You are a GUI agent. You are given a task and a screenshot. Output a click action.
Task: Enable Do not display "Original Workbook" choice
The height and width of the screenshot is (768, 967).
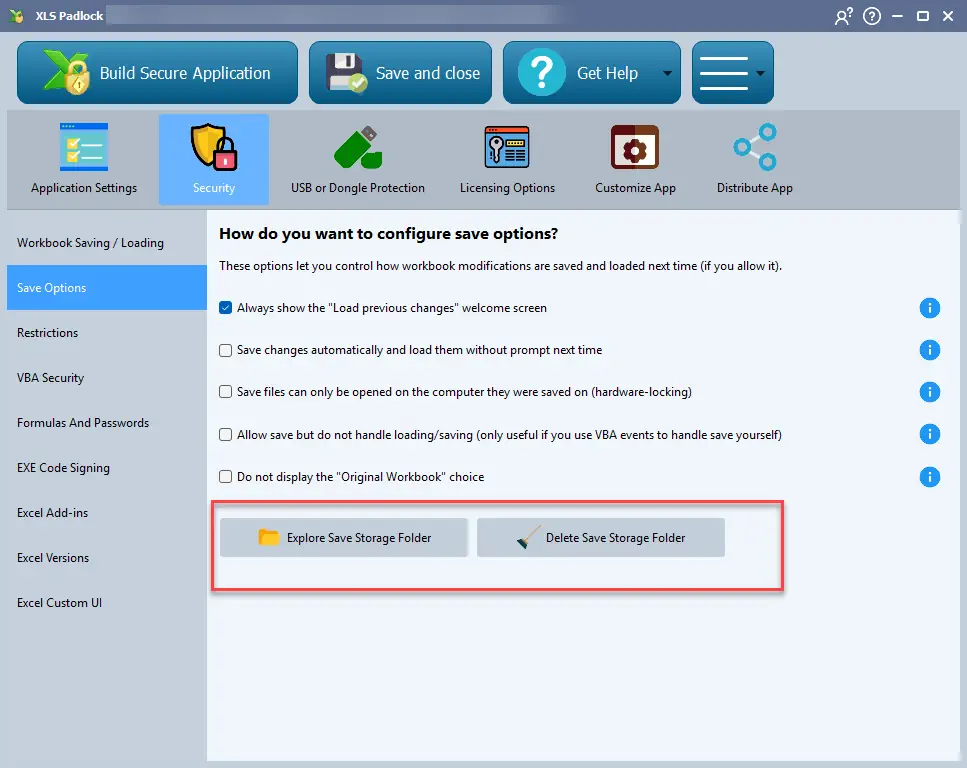click(226, 477)
